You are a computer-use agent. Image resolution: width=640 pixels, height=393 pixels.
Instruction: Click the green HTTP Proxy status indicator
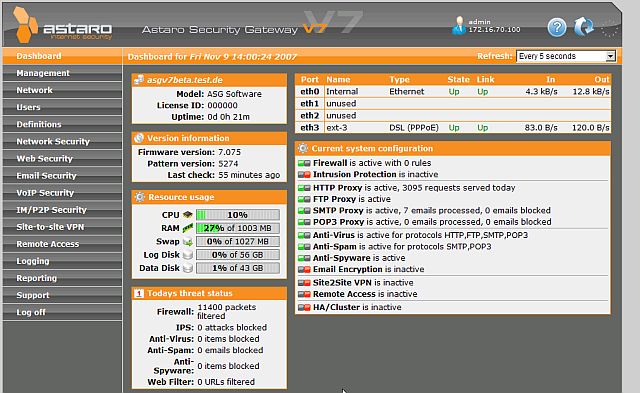pyautogui.click(x=304, y=188)
